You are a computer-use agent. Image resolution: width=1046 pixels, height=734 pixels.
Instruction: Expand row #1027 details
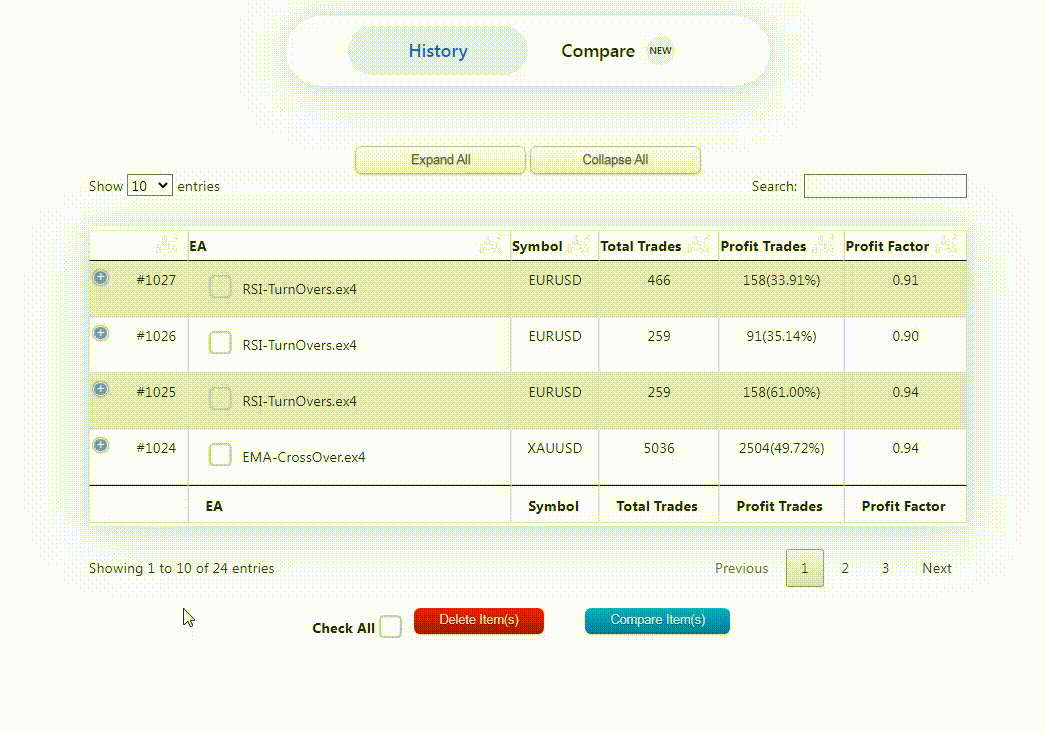[x=100, y=277]
